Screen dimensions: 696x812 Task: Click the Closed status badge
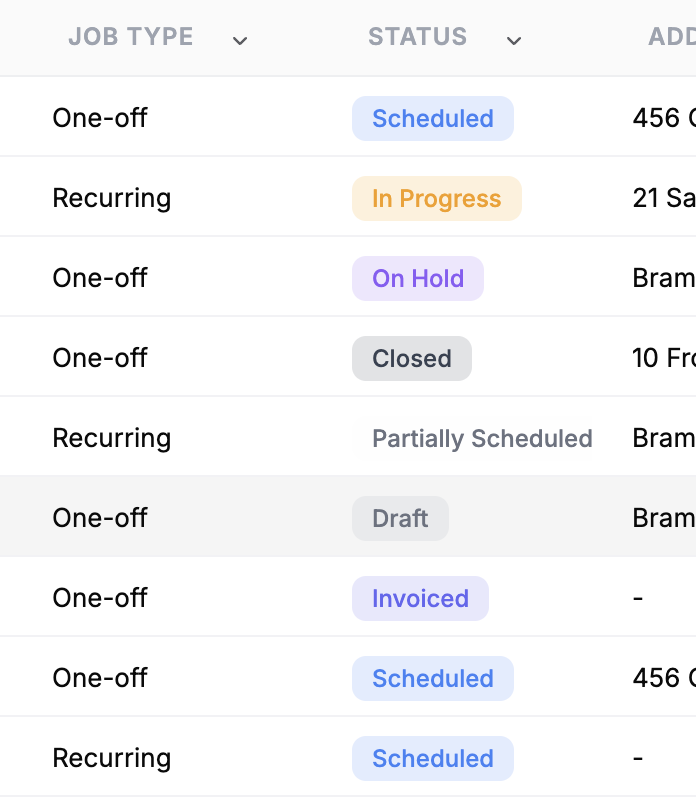412,358
